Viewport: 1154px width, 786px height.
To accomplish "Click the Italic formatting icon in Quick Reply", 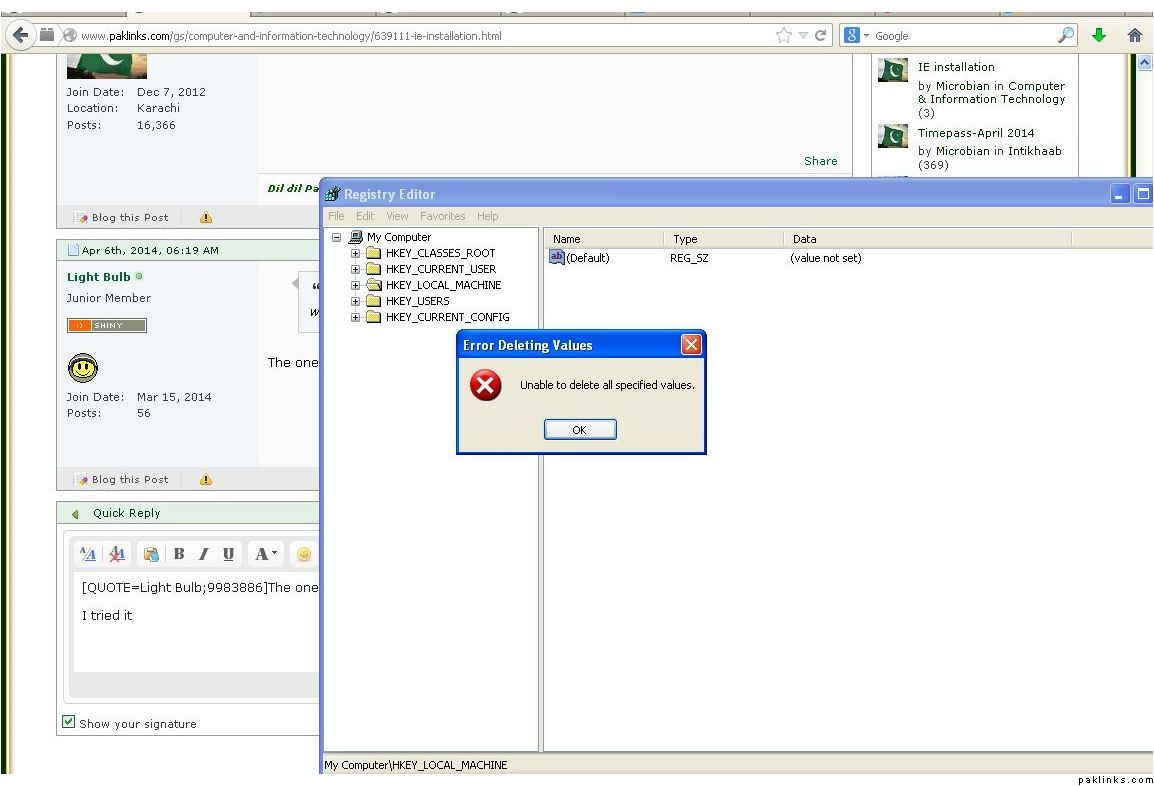I will pos(204,554).
